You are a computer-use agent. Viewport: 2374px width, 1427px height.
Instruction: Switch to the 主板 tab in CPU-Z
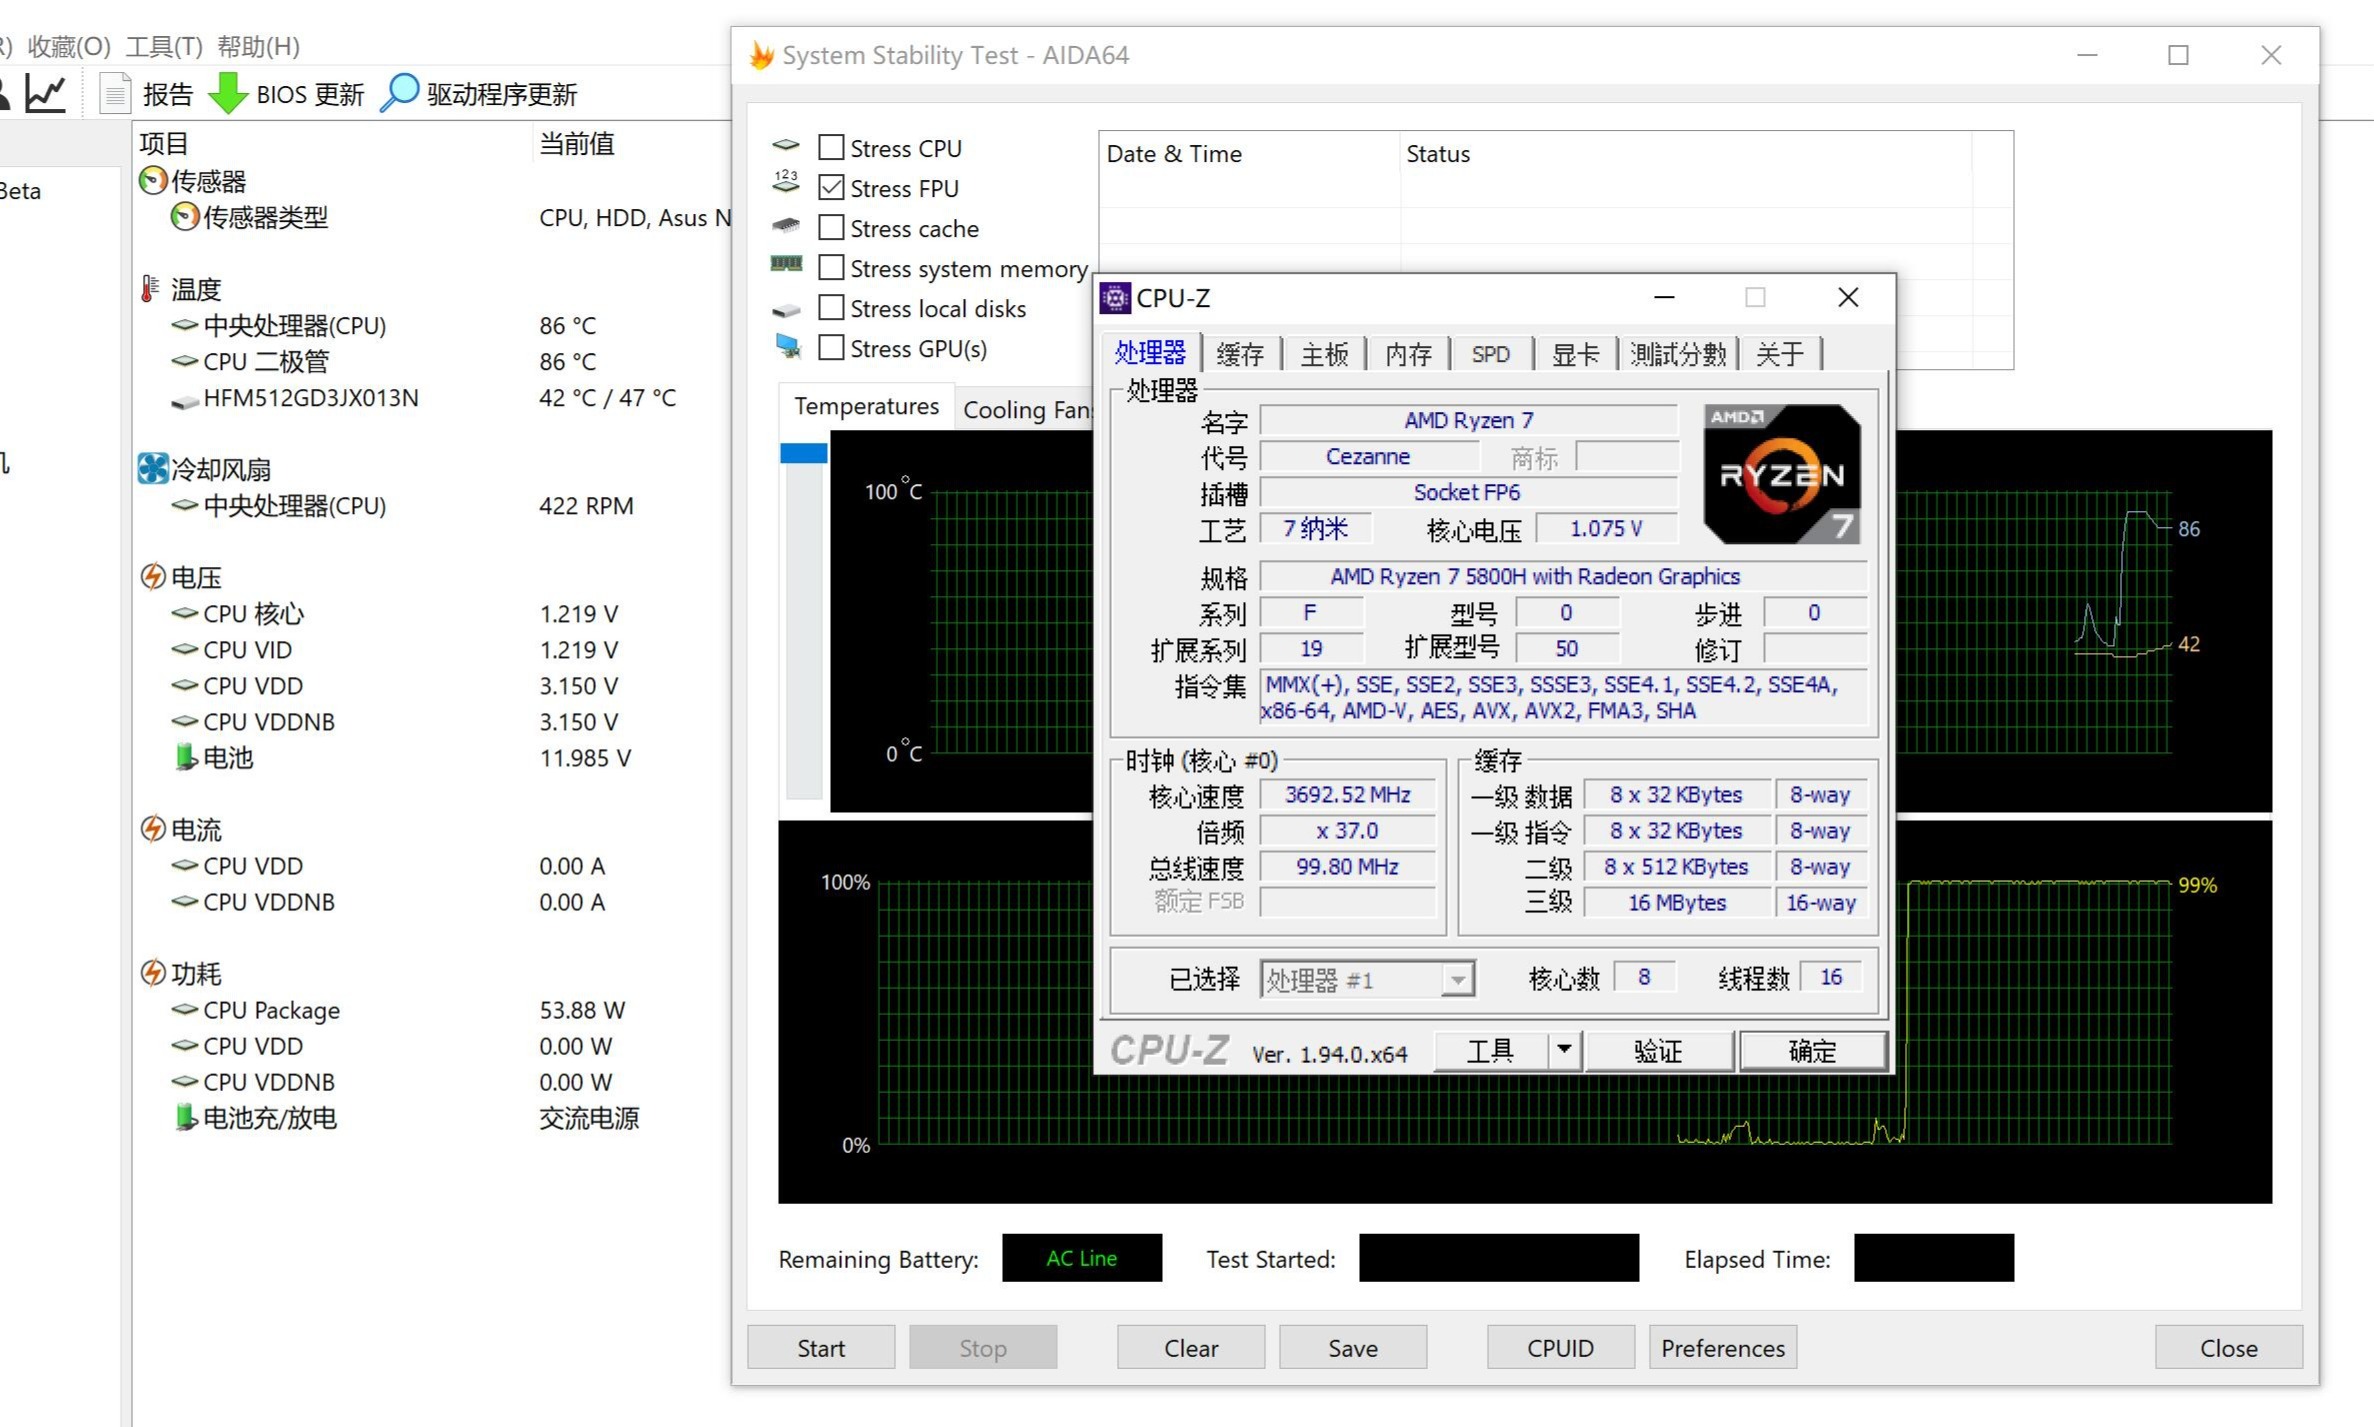1324,354
